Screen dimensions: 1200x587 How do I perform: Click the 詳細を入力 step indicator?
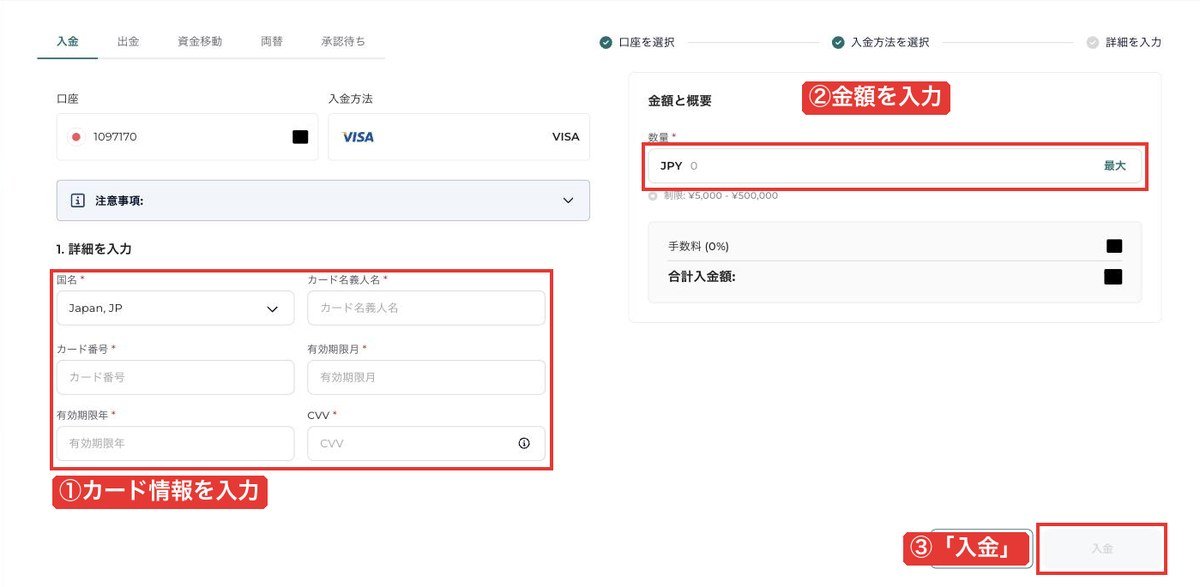(x=1124, y=43)
